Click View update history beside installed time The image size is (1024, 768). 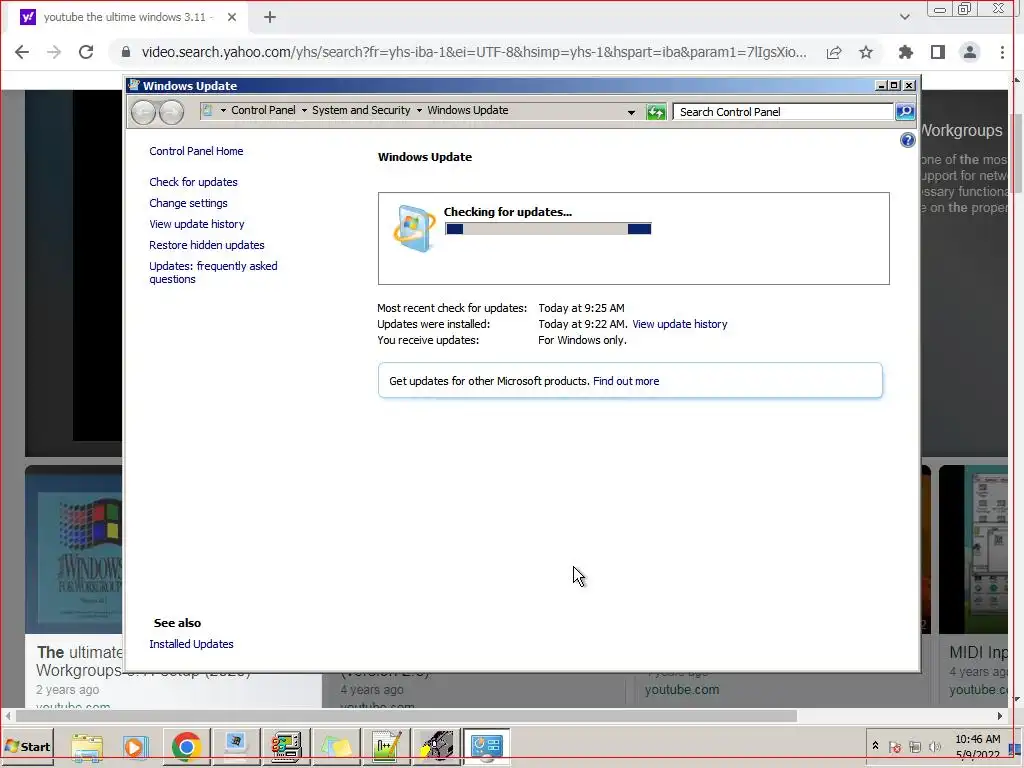pos(679,324)
